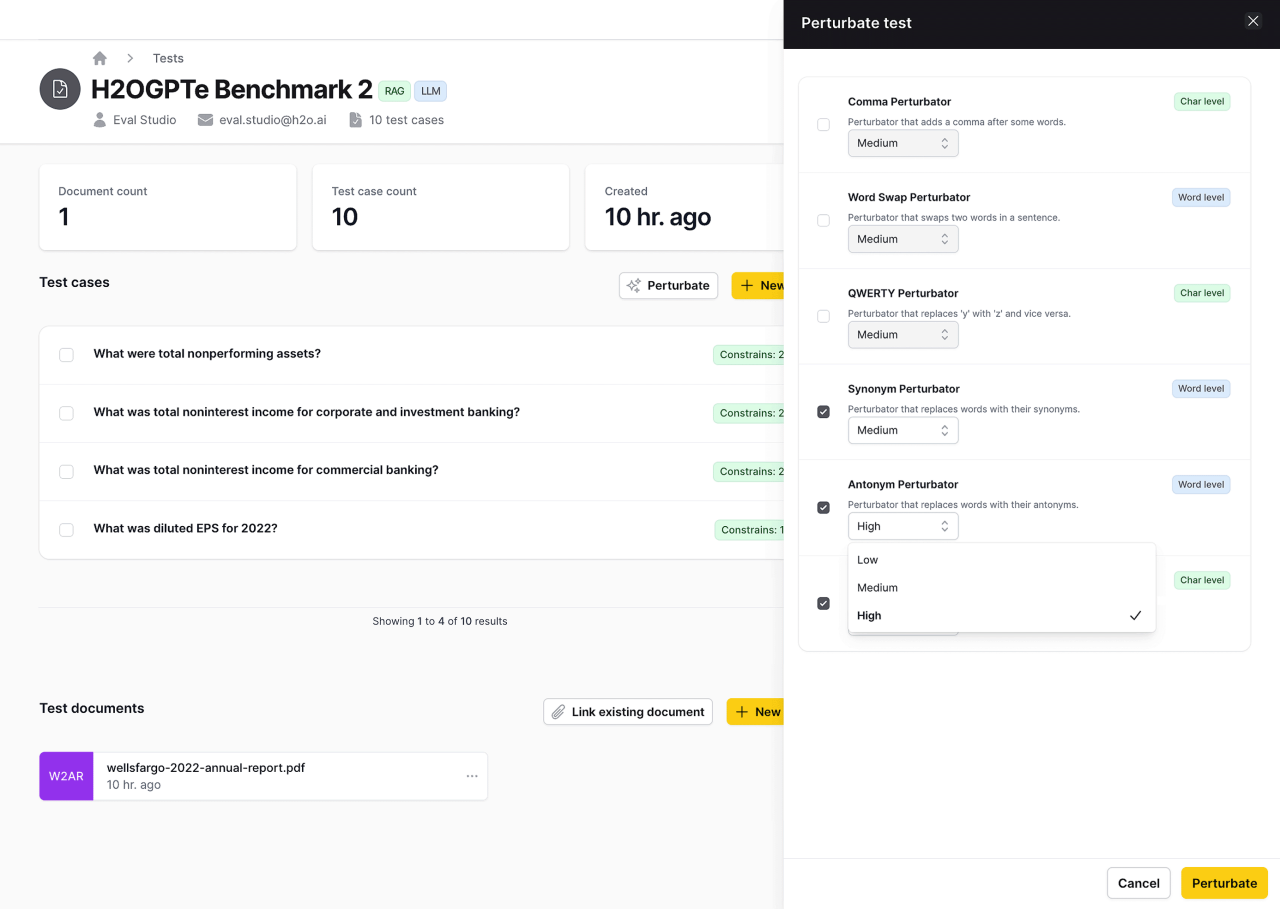This screenshot has height=909, width=1280.
Task: Close the Perturbate test panel
Action: point(1253,21)
